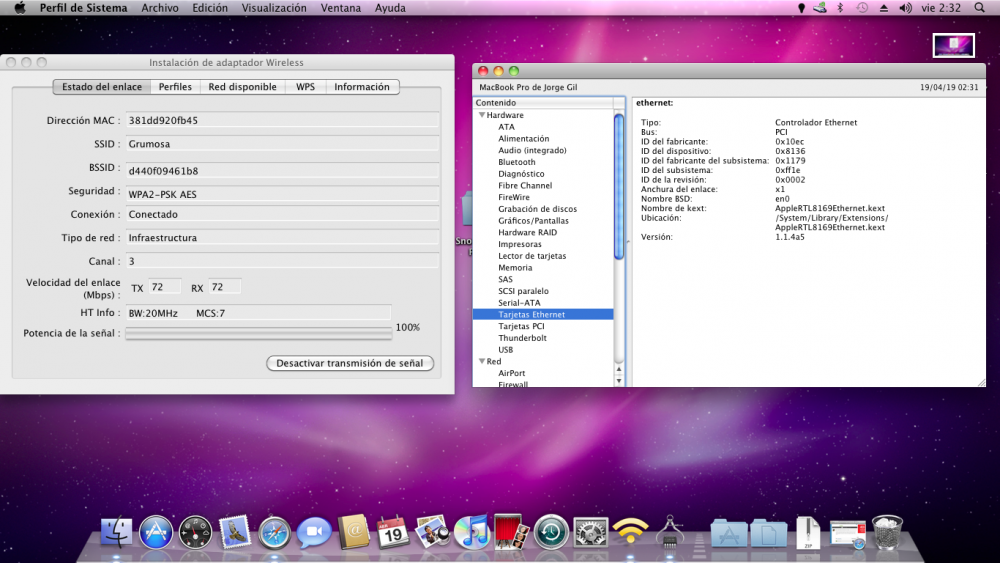Select Thunderbolt in Hardware list
This screenshot has width=1000, height=563.
pyautogui.click(x=522, y=338)
